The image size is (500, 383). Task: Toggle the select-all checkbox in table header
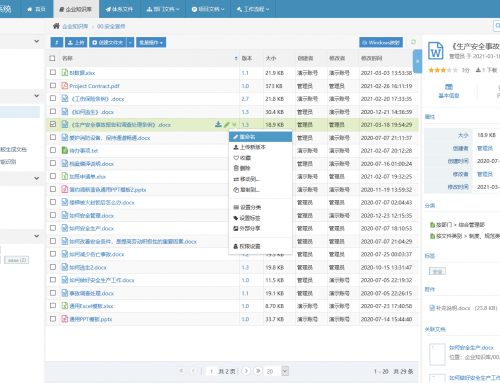52,58
